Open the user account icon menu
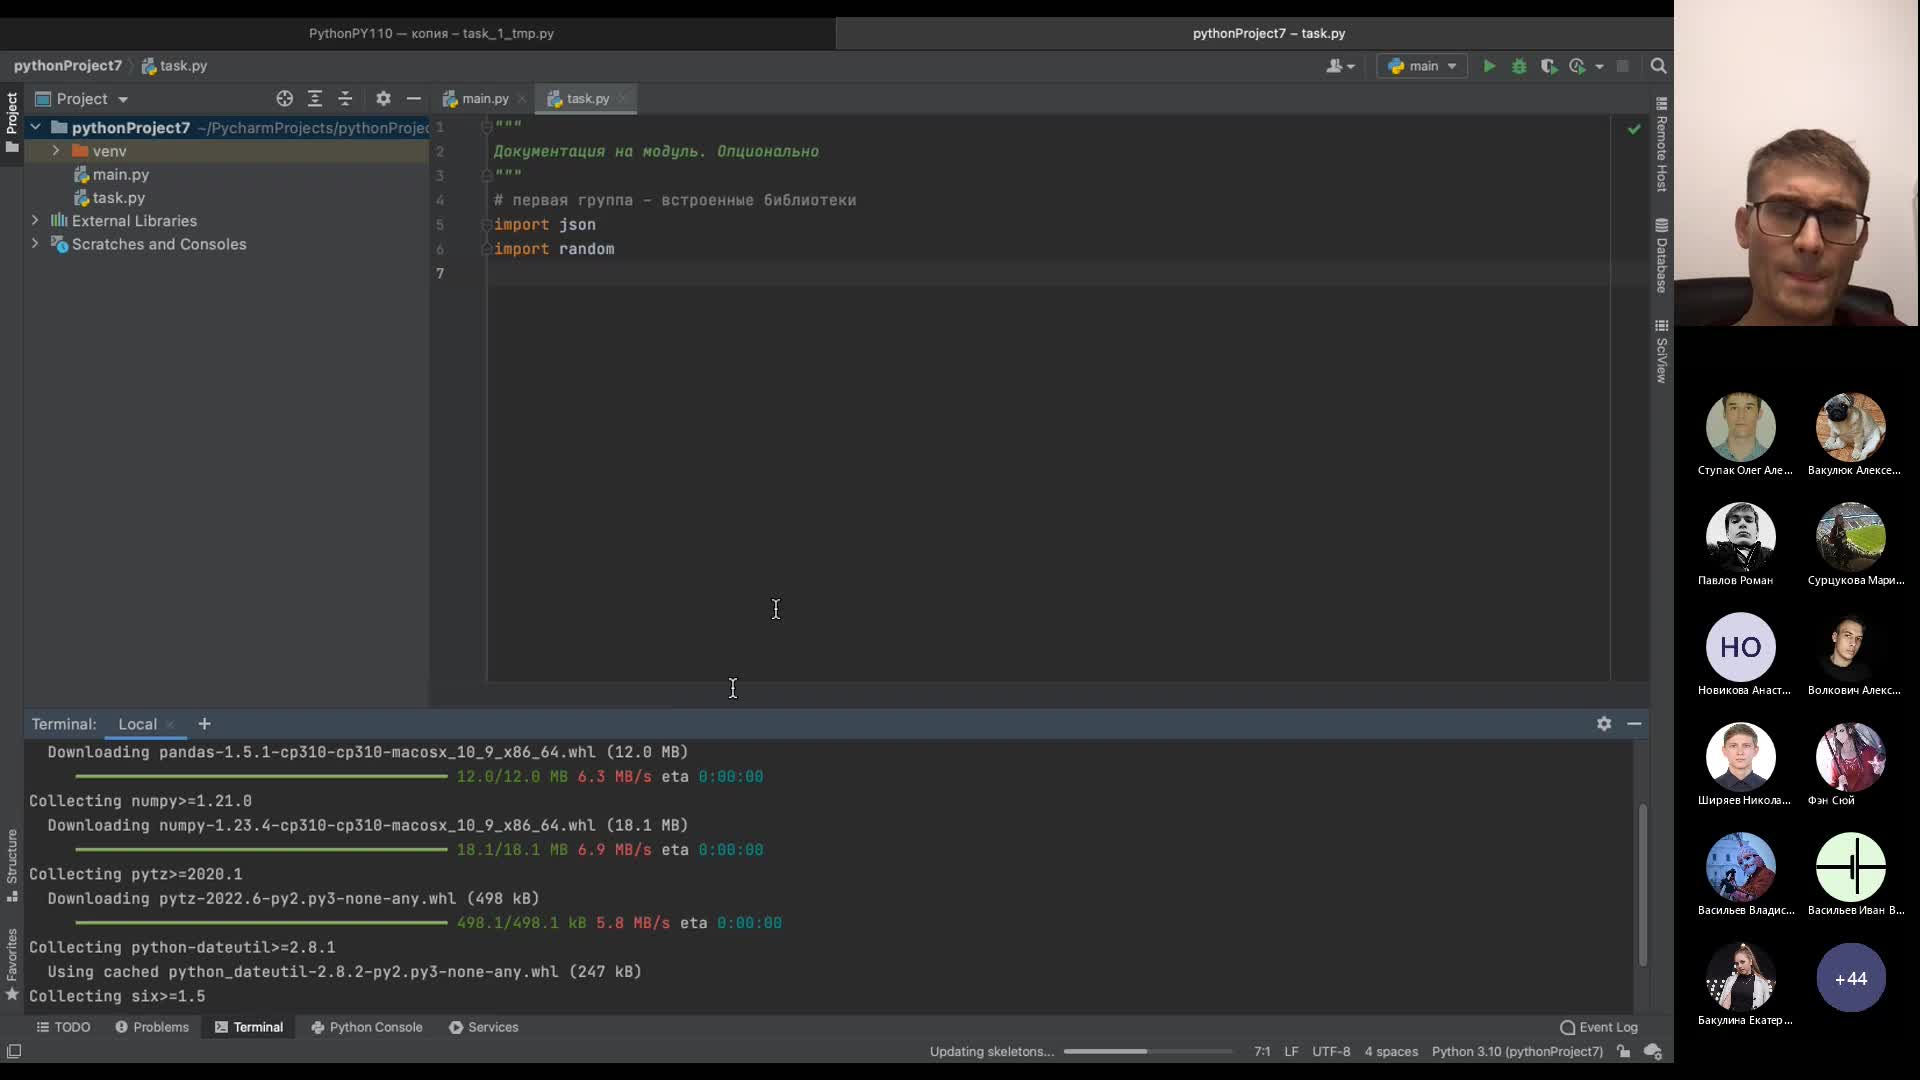1920x1080 pixels. 1340,66
